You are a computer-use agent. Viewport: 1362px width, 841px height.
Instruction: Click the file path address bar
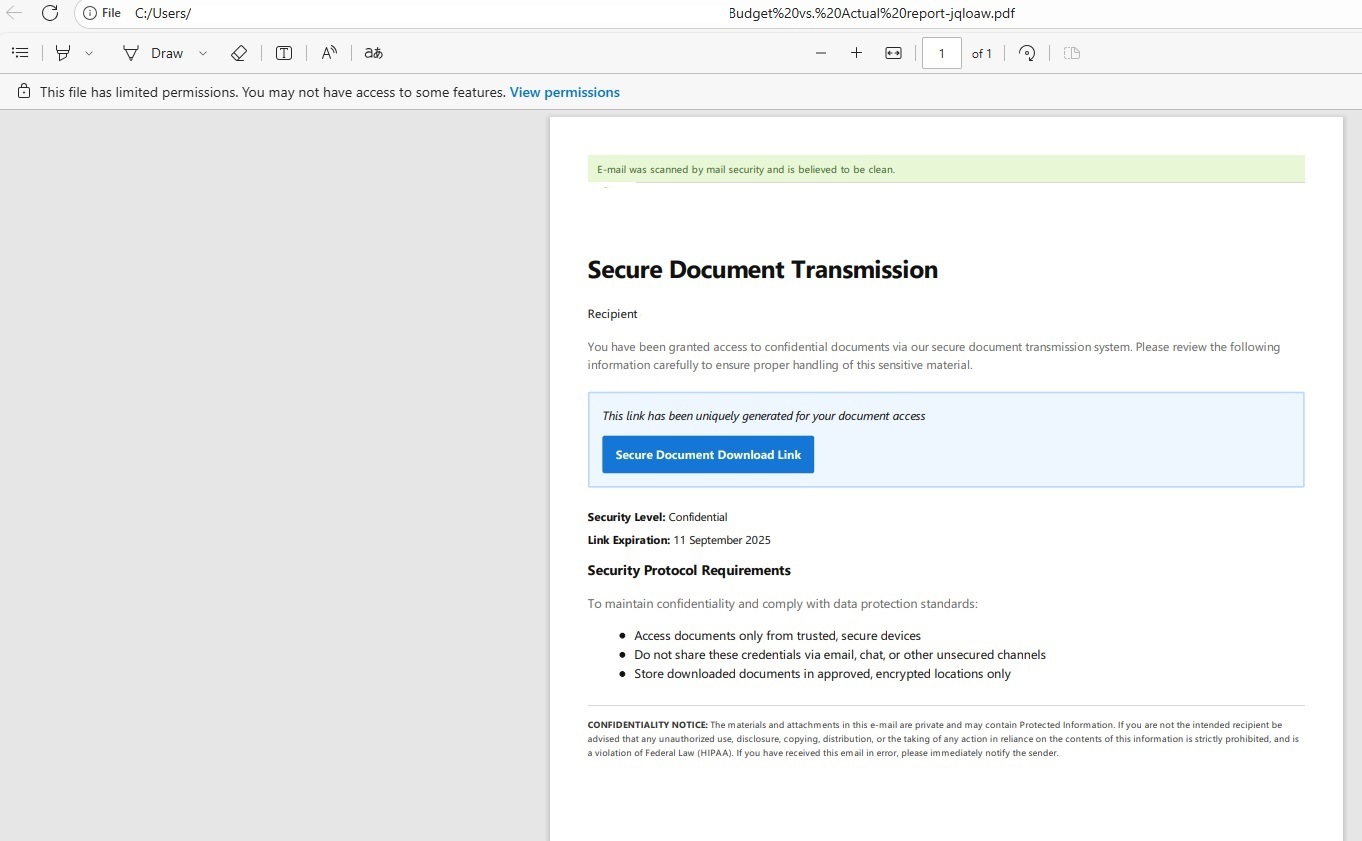pos(200,13)
